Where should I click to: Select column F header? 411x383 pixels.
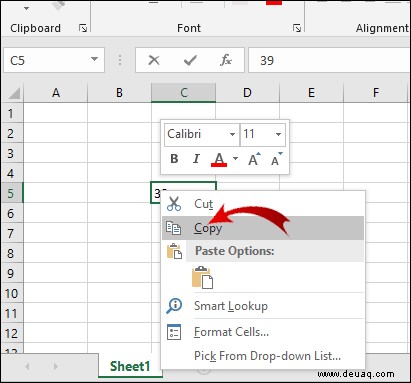(x=376, y=93)
